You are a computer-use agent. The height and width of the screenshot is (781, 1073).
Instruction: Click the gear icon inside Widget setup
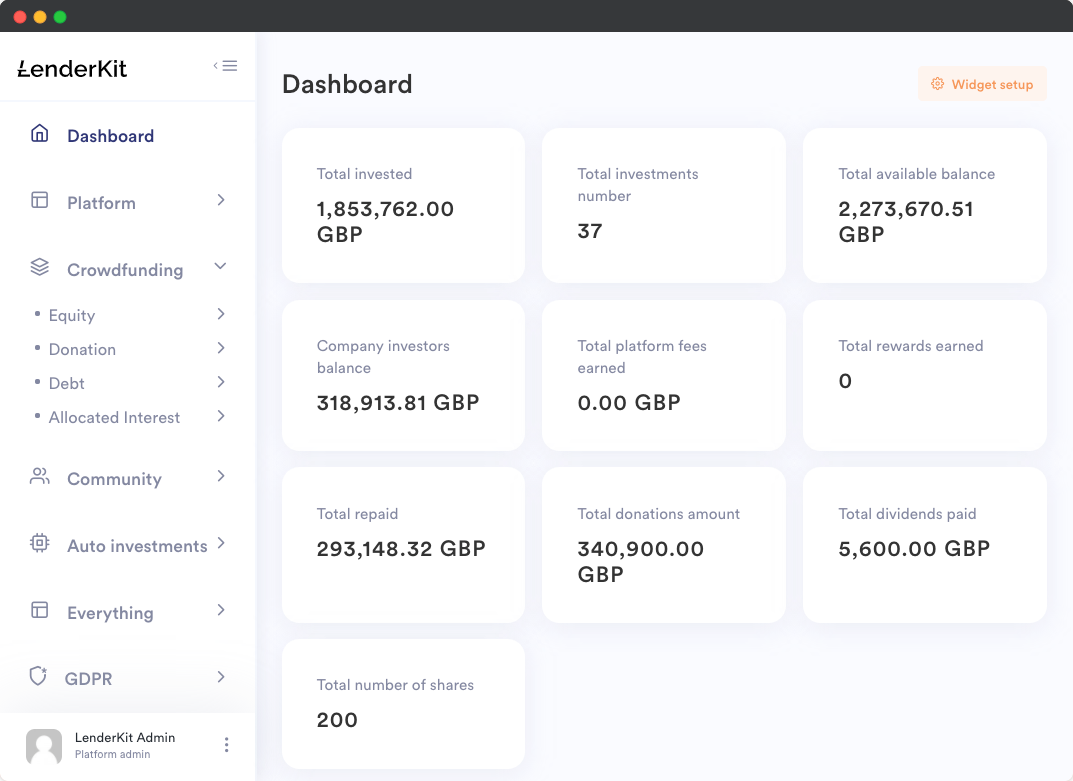coord(937,84)
